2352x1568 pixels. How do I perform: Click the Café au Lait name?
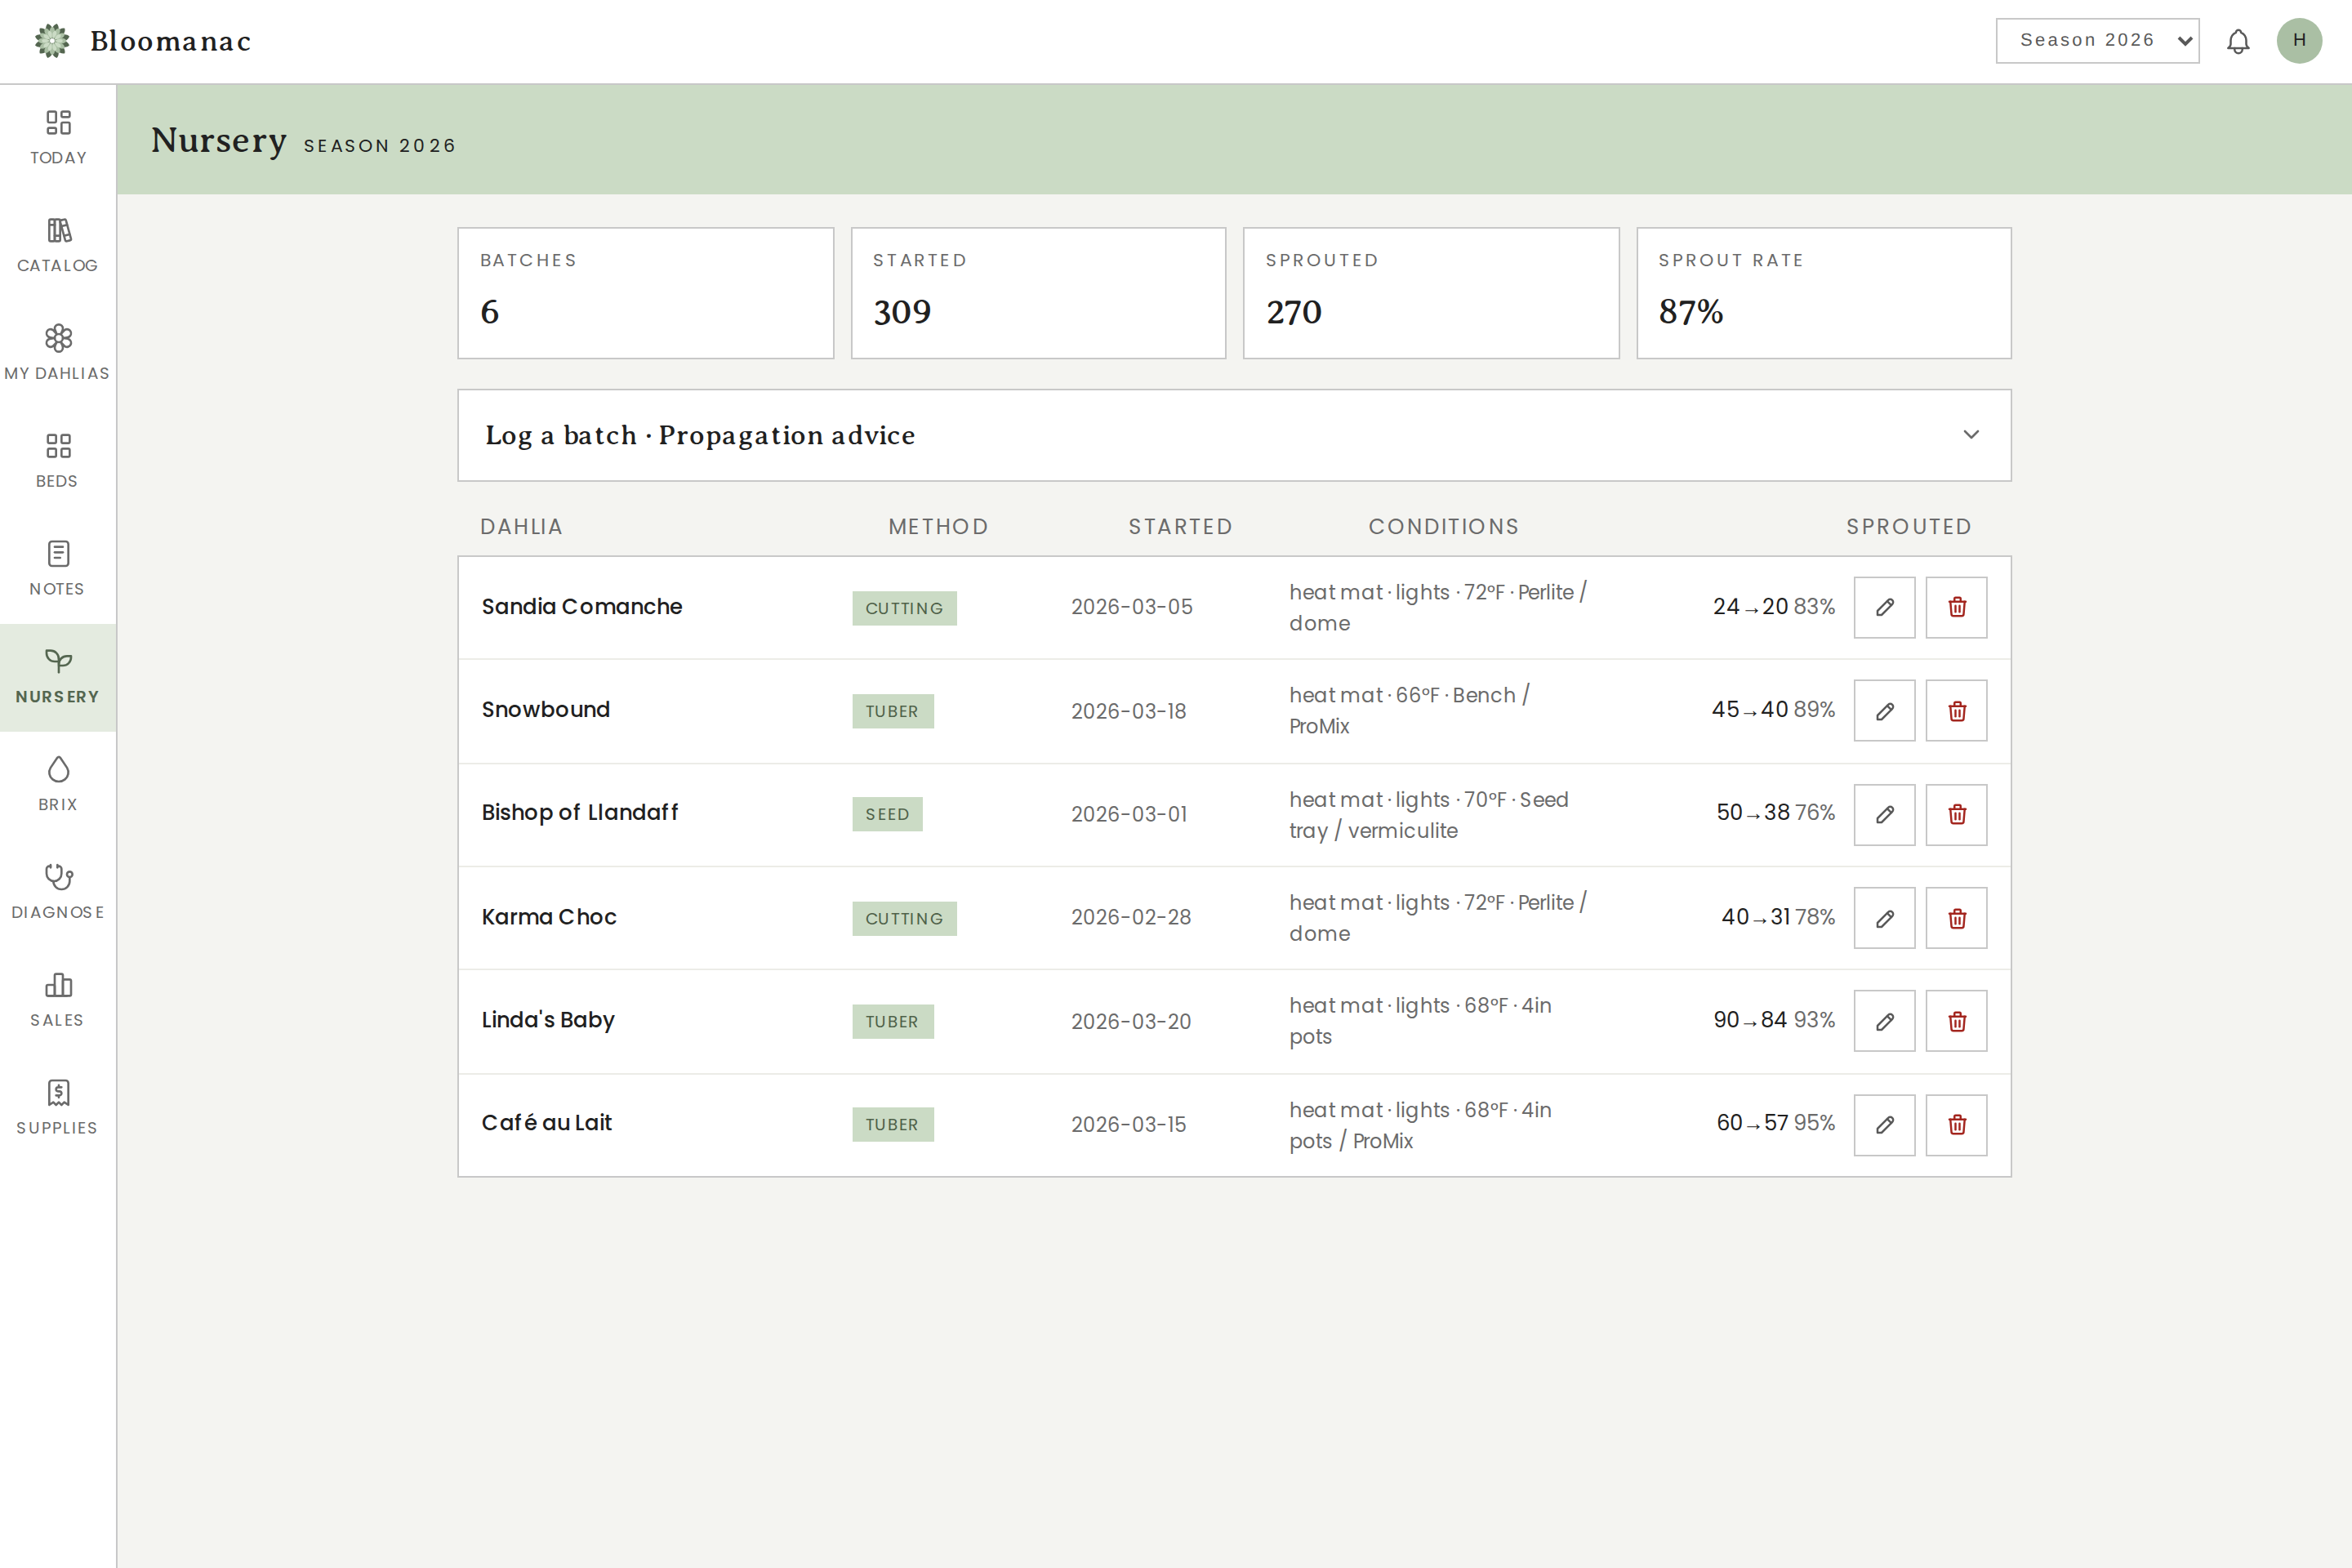[x=547, y=1123]
